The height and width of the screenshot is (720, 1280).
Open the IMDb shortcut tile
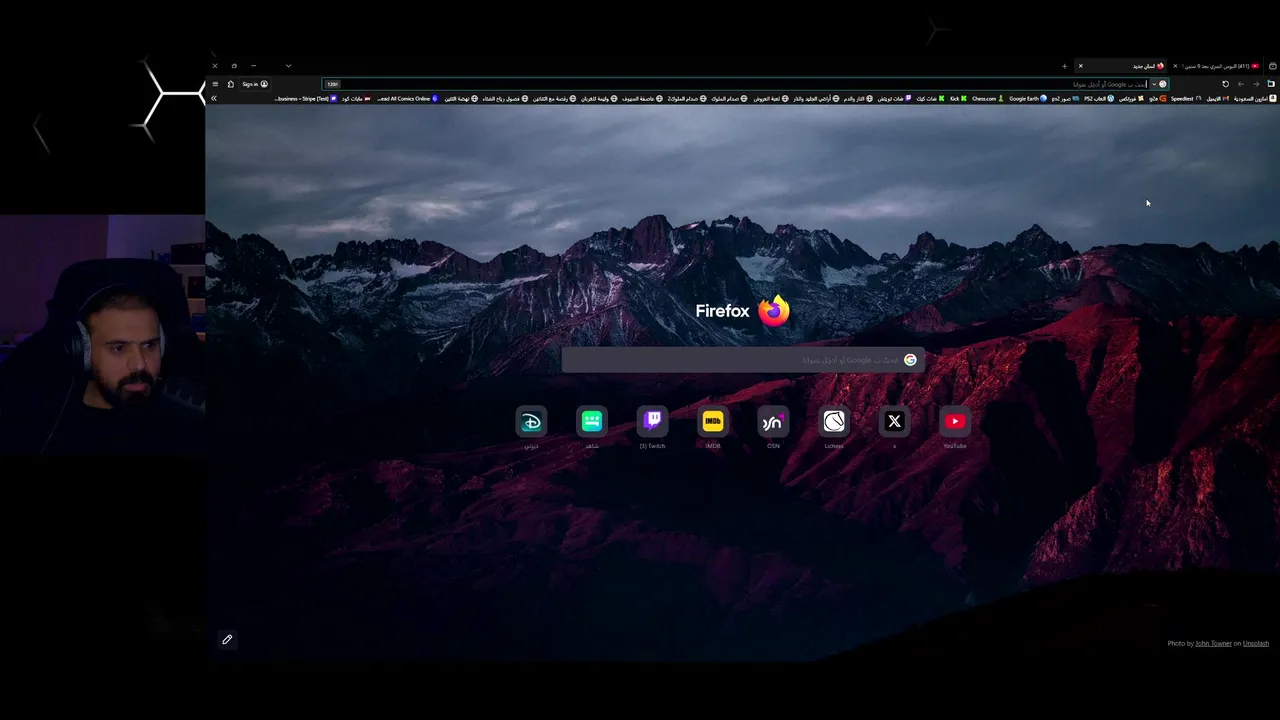tap(713, 422)
